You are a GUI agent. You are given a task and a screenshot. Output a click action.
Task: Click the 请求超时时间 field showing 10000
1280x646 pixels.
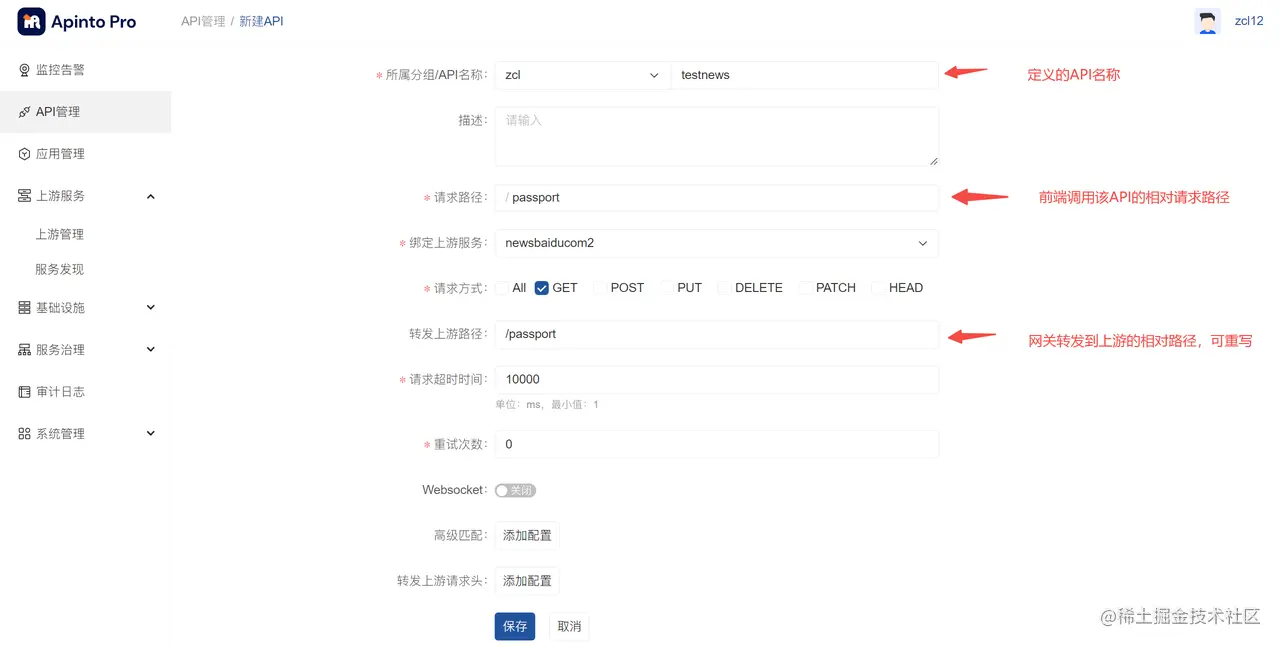click(717, 380)
